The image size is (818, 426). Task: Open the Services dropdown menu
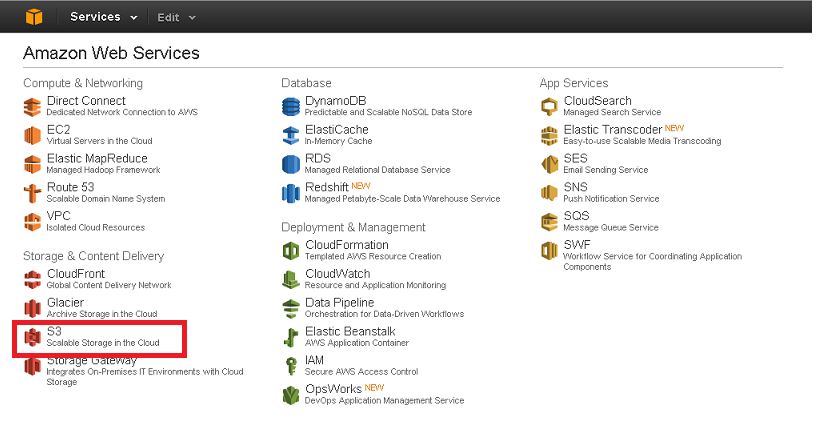point(103,17)
